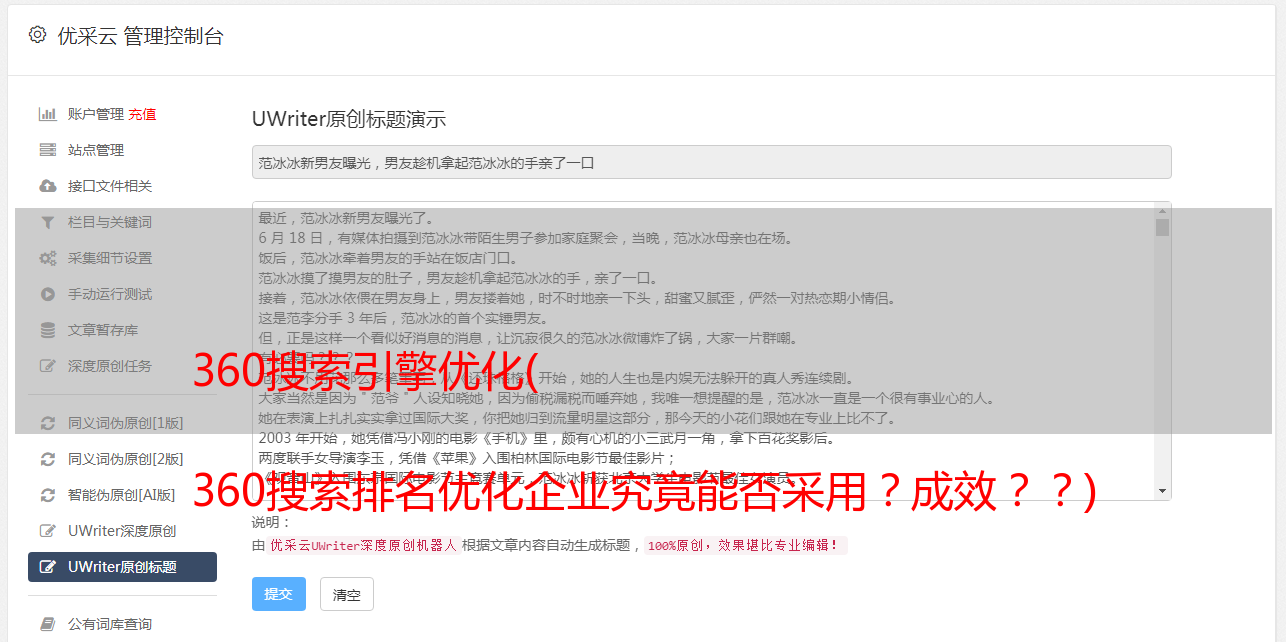Open 账户管理 bar chart icon

point(47,114)
